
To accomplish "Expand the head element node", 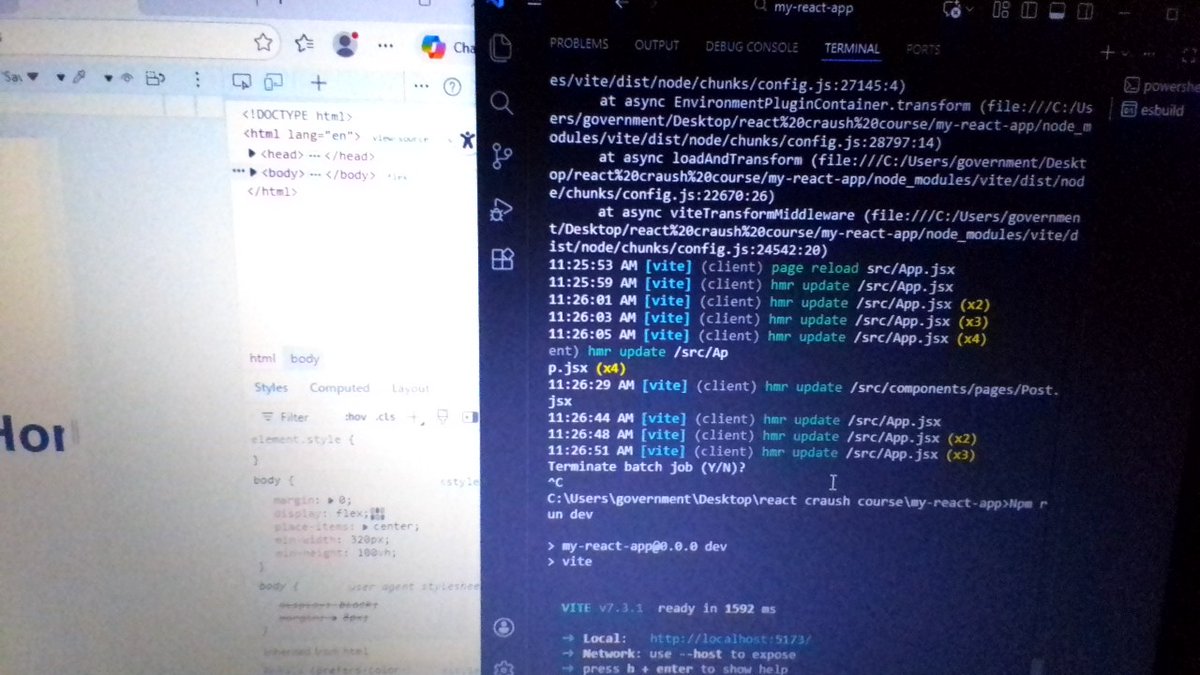I will tap(253, 154).
